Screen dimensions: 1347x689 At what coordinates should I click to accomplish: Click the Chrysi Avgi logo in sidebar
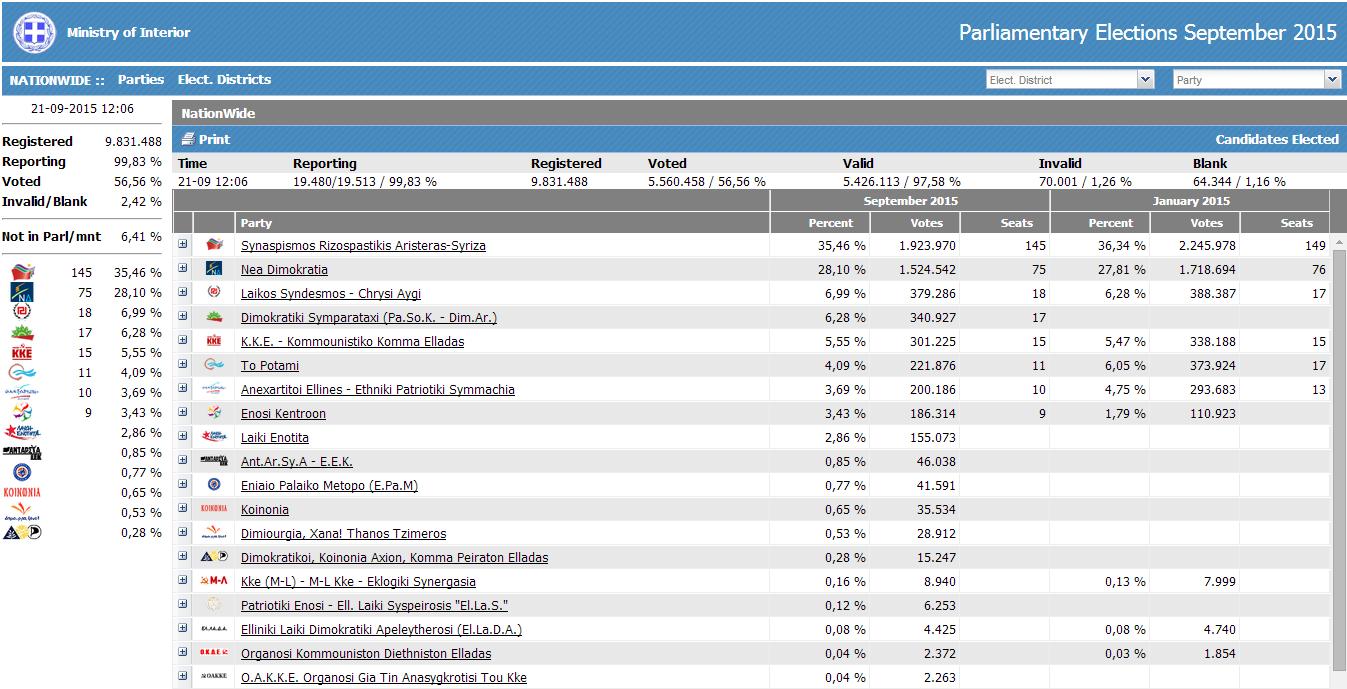point(22,312)
